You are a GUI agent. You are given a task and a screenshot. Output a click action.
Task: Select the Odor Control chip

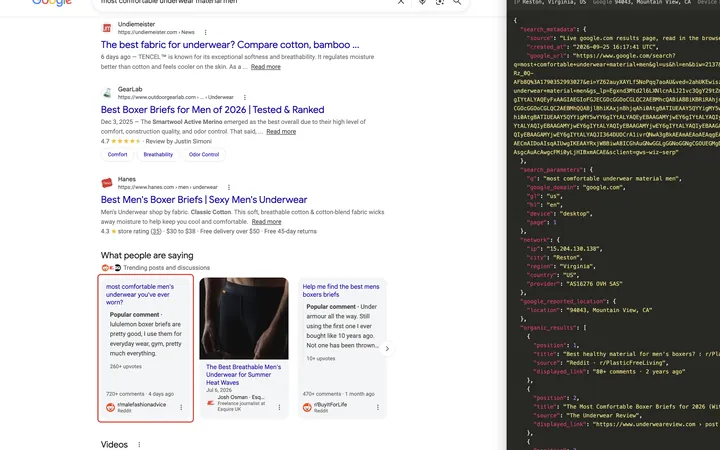(204, 155)
